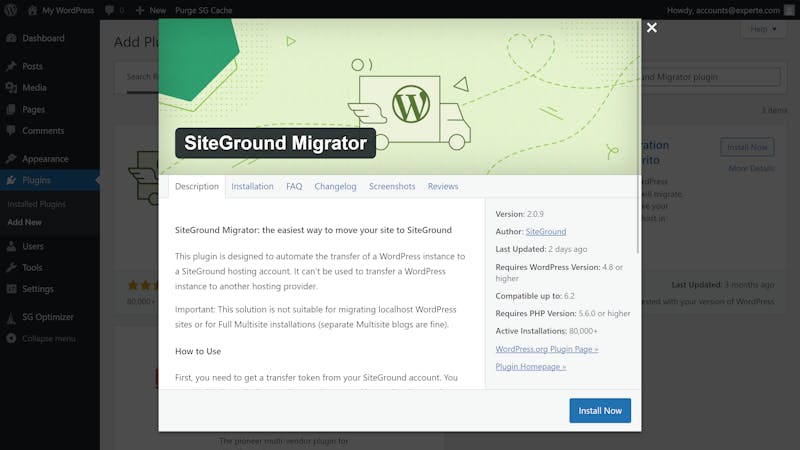Click 'Last Updated: 2 days ago' text

(x=541, y=249)
